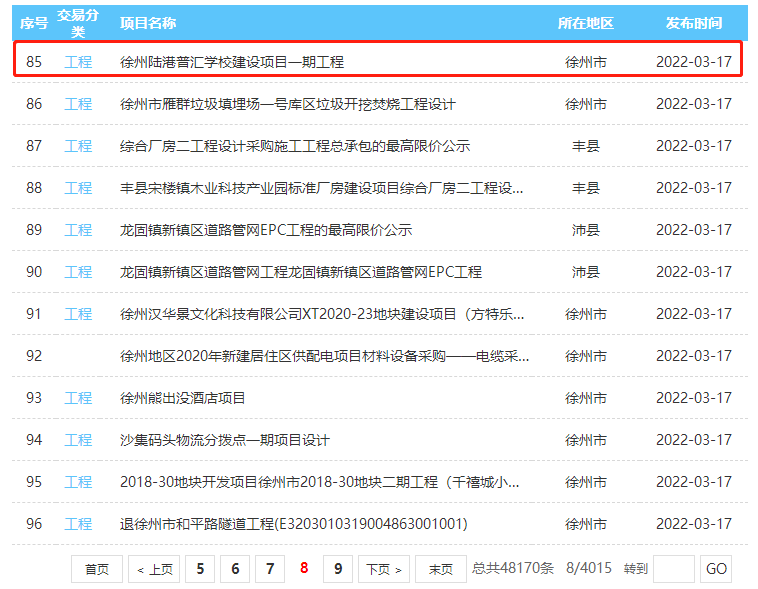Click 工程 category in row 95
Screen dimensions: 758x589
coord(78,483)
